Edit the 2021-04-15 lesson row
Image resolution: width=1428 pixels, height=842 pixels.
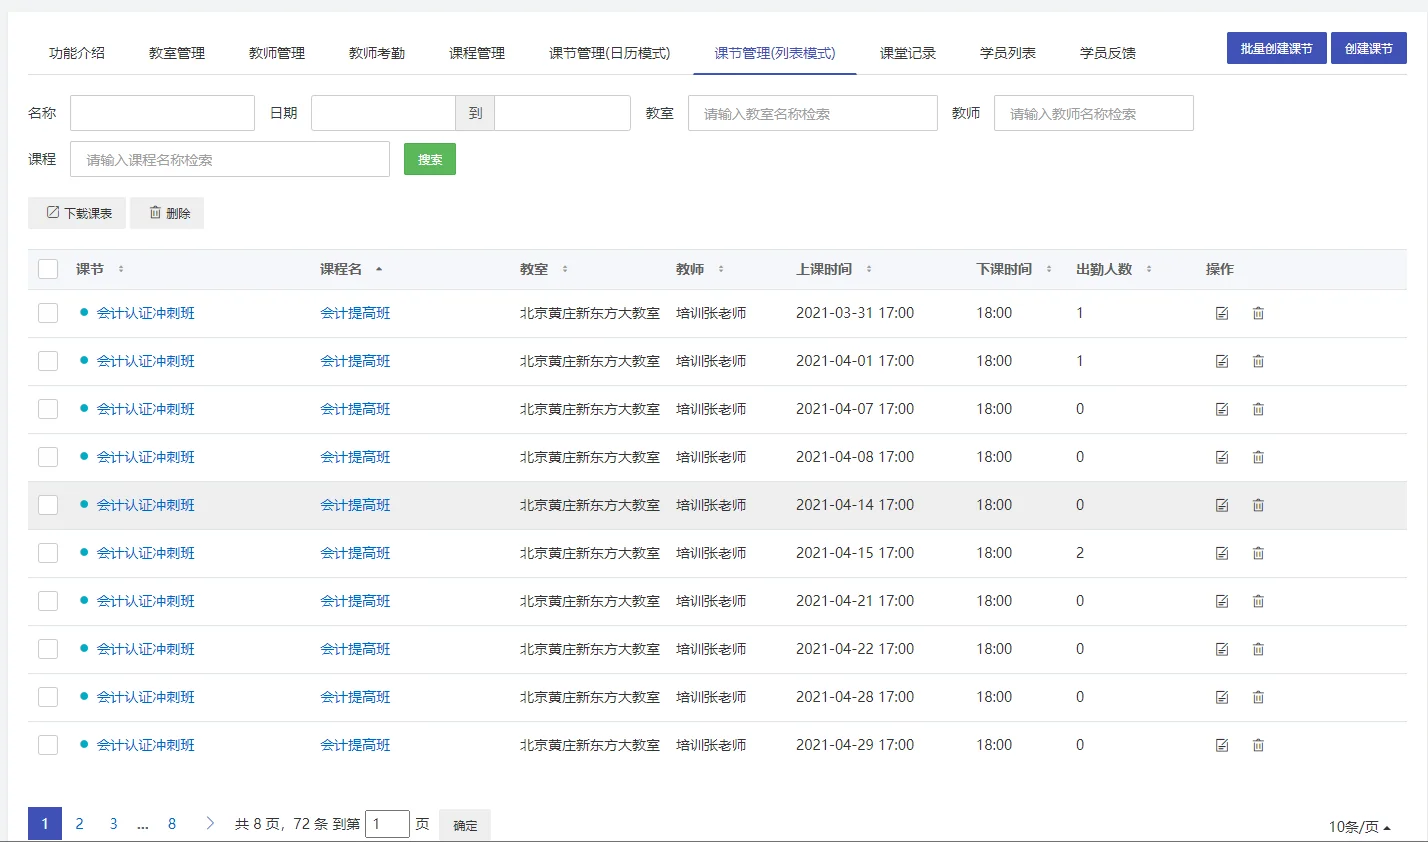(x=1222, y=553)
